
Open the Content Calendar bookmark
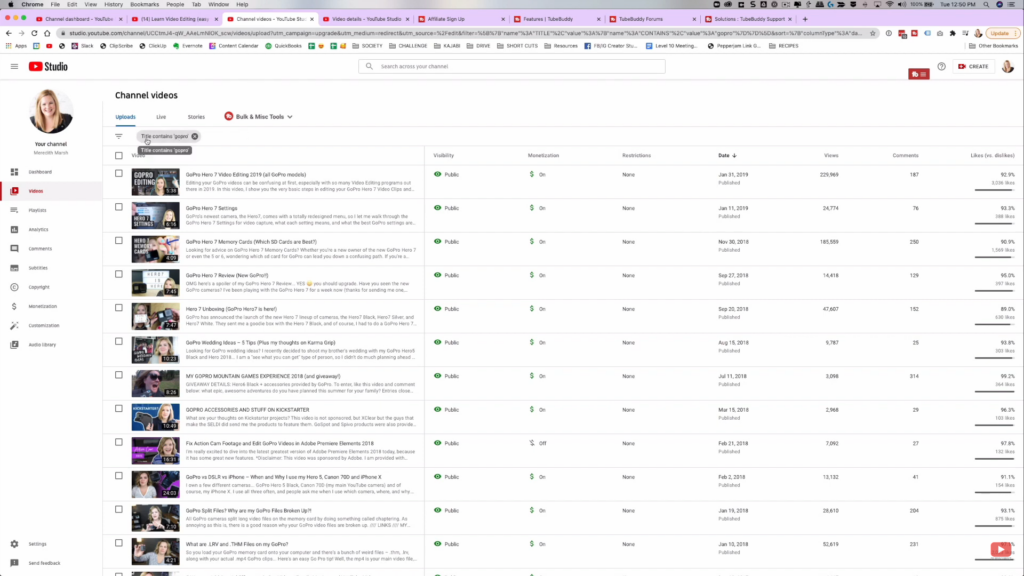pyautogui.click(x=234, y=46)
